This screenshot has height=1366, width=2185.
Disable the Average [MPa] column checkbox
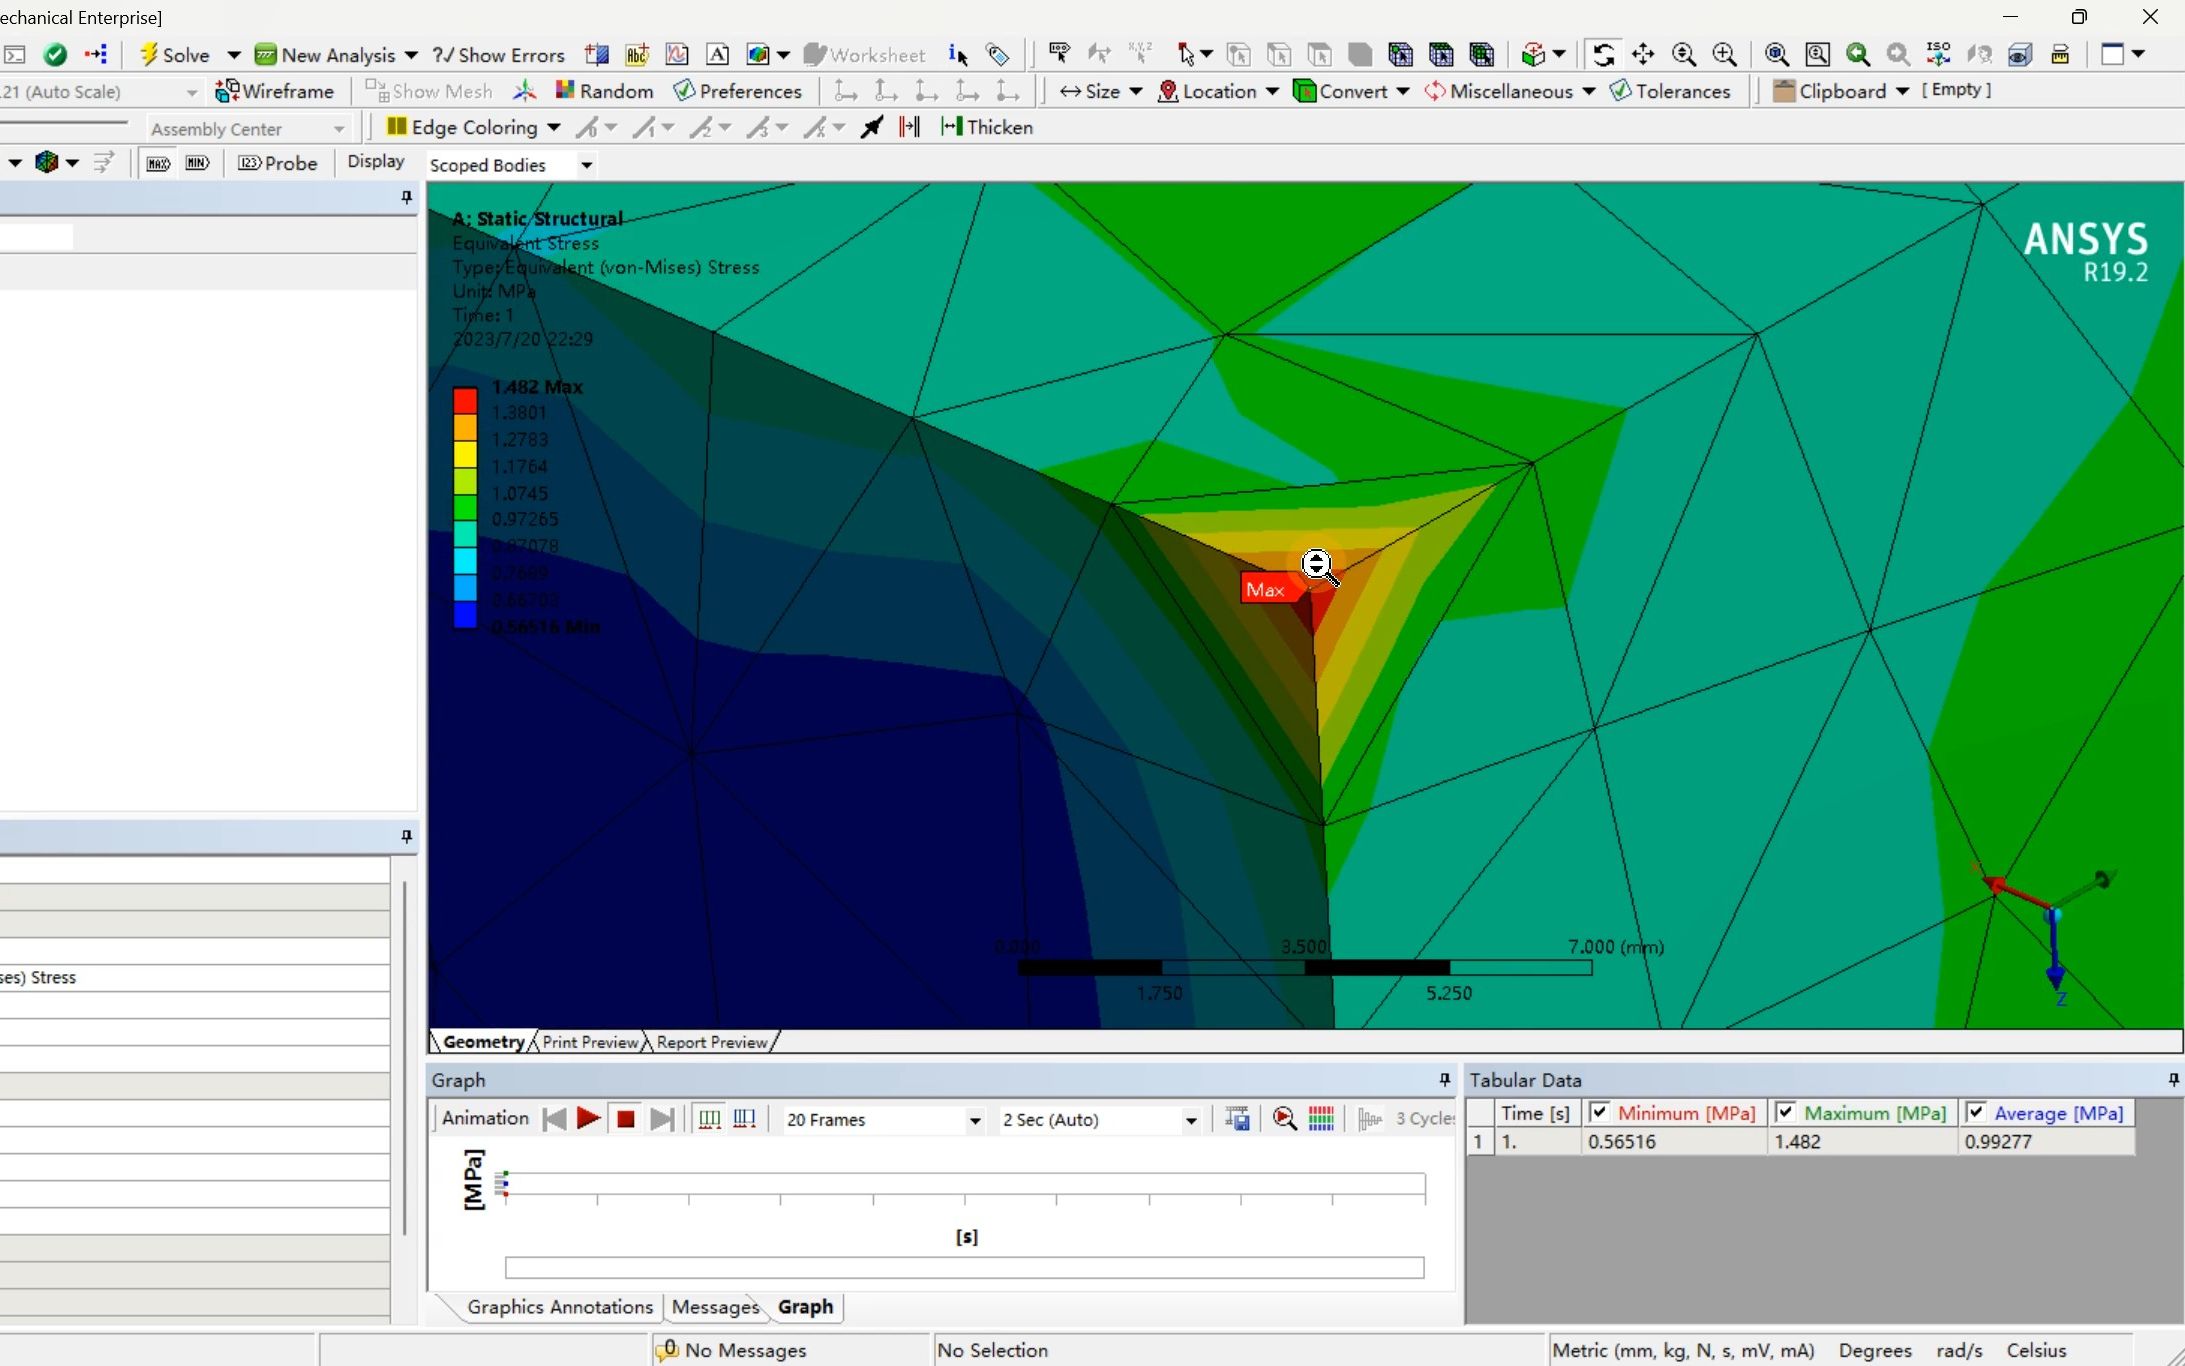(x=1977, y=1112)
